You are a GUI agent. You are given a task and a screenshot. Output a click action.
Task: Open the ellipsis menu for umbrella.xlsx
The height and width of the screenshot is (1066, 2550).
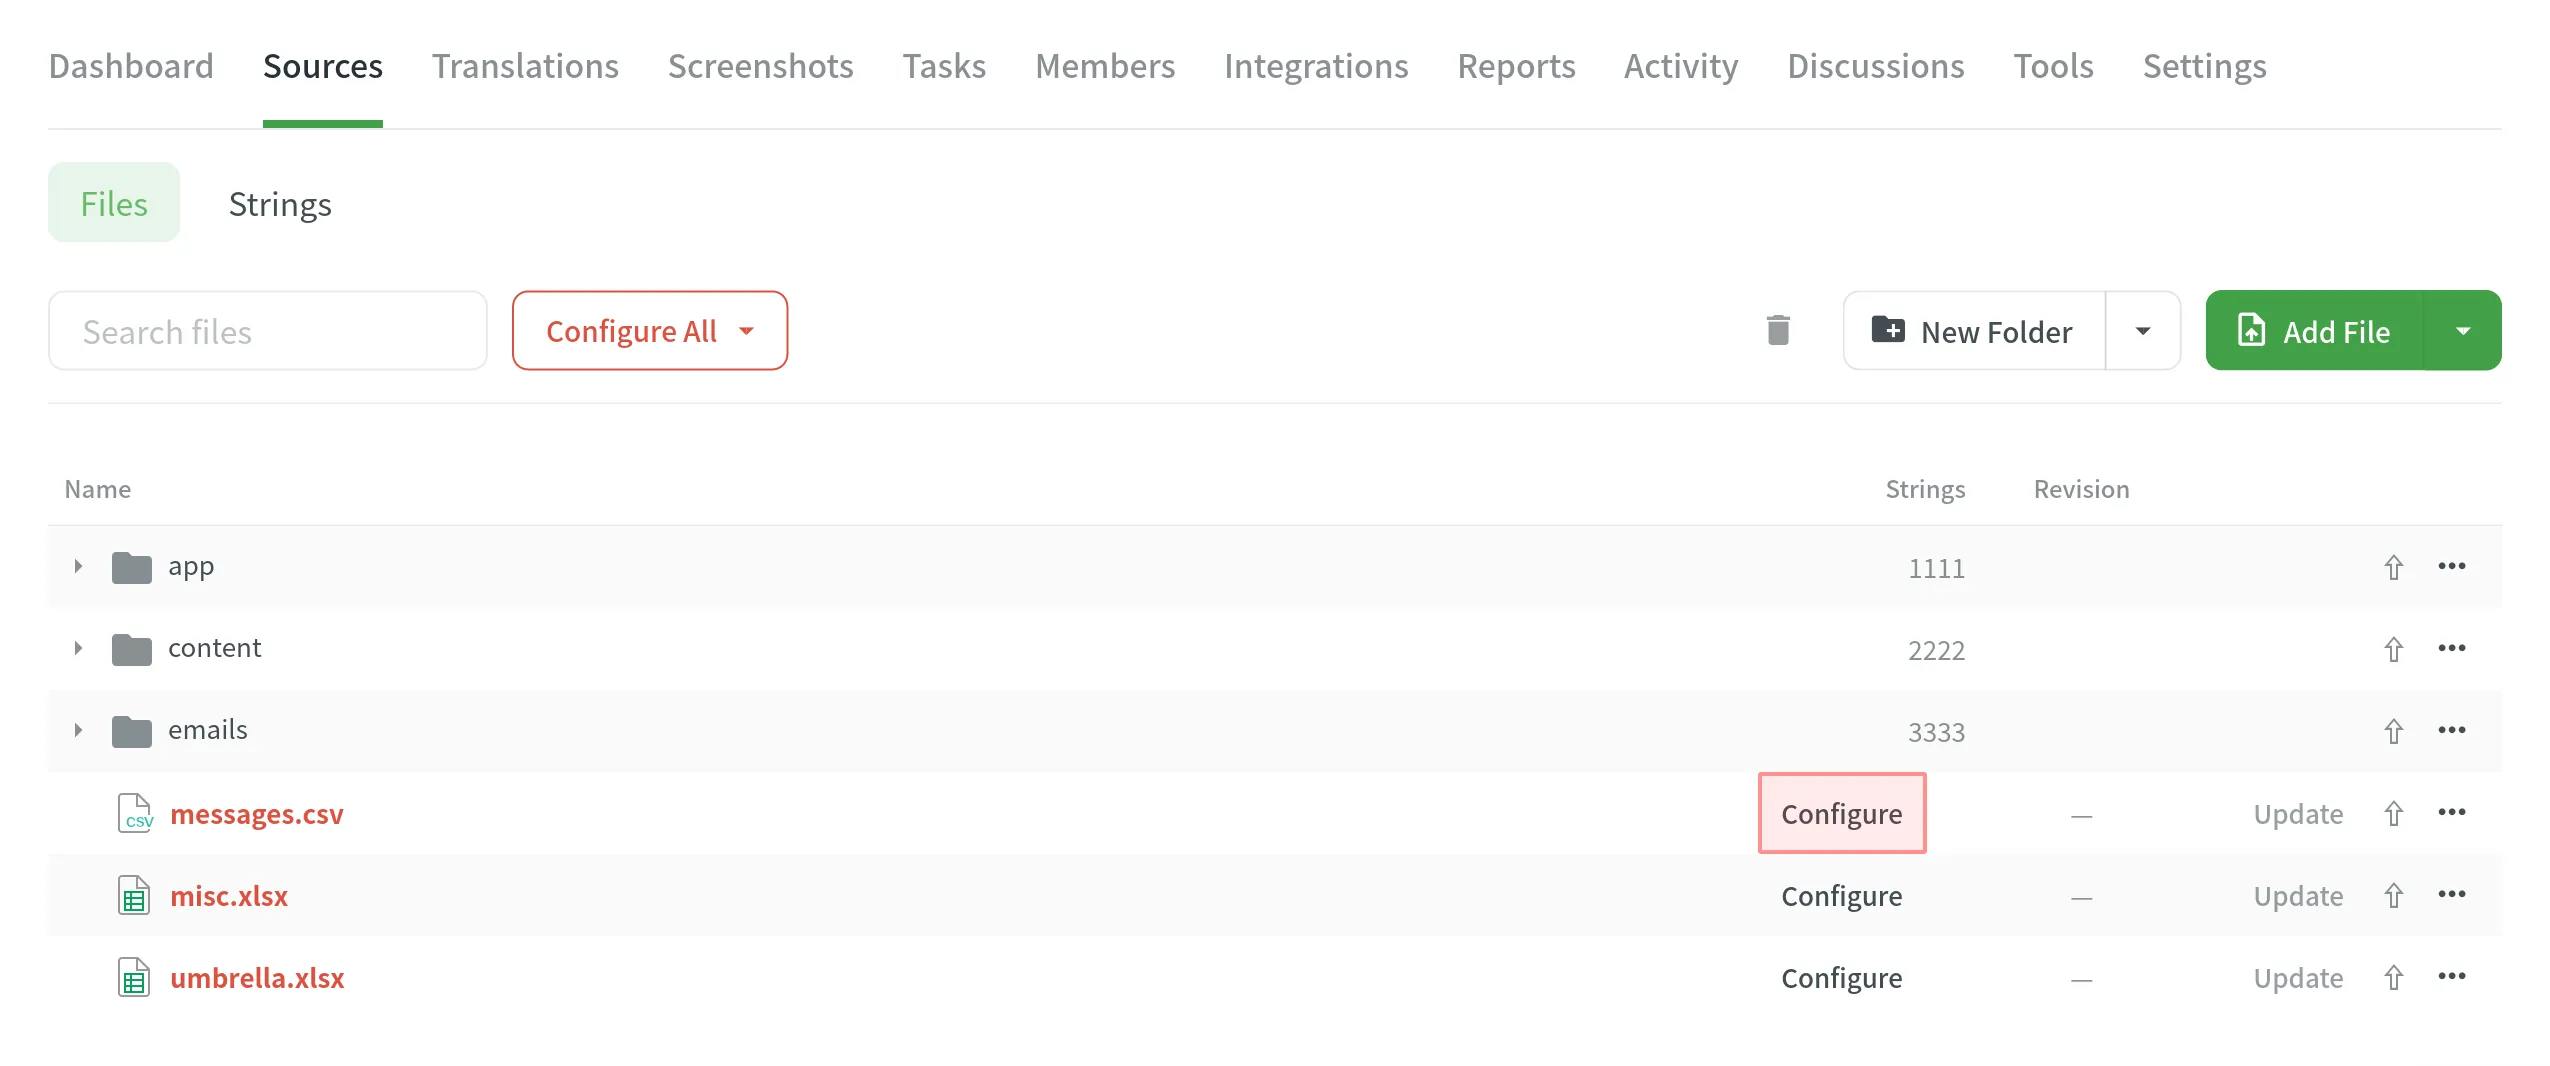(x=2452, y=977)
